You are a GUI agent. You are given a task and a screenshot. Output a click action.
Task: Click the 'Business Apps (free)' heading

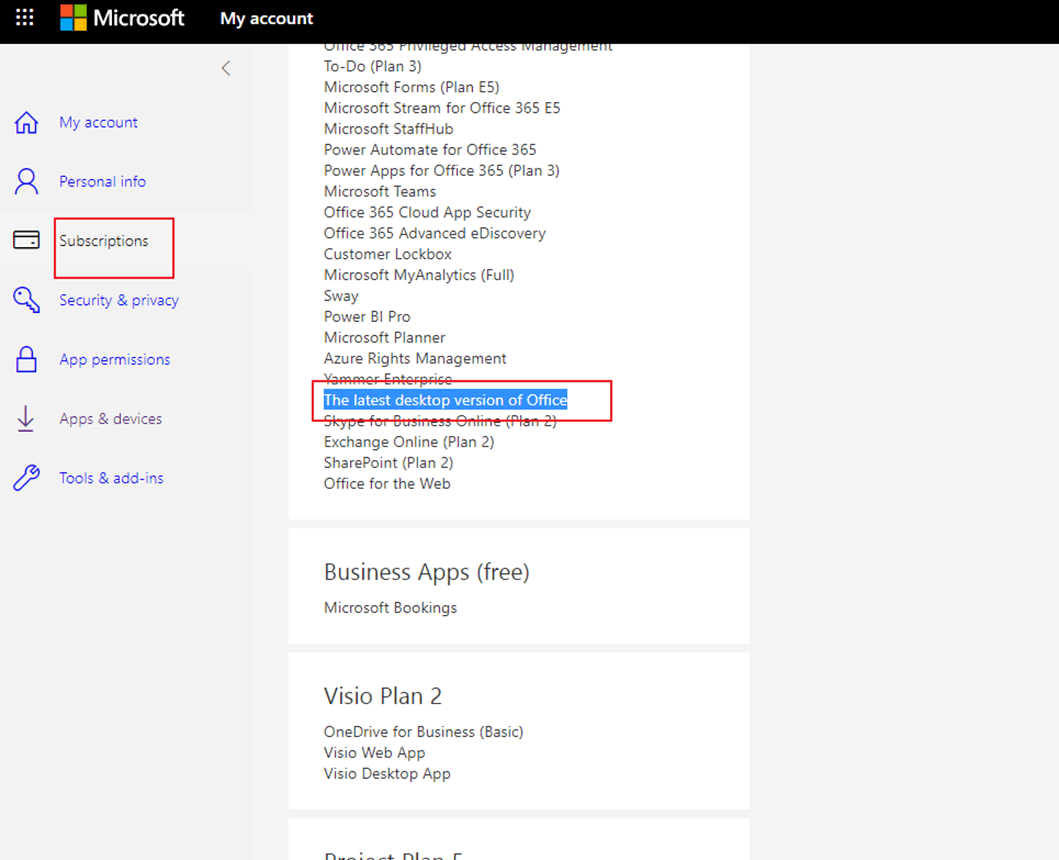(x=427, y=573)
